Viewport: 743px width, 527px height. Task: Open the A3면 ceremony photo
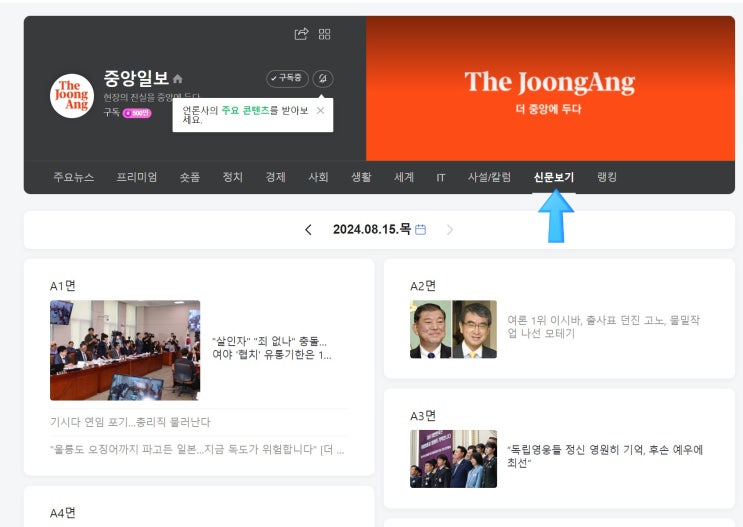pos(453,459)
